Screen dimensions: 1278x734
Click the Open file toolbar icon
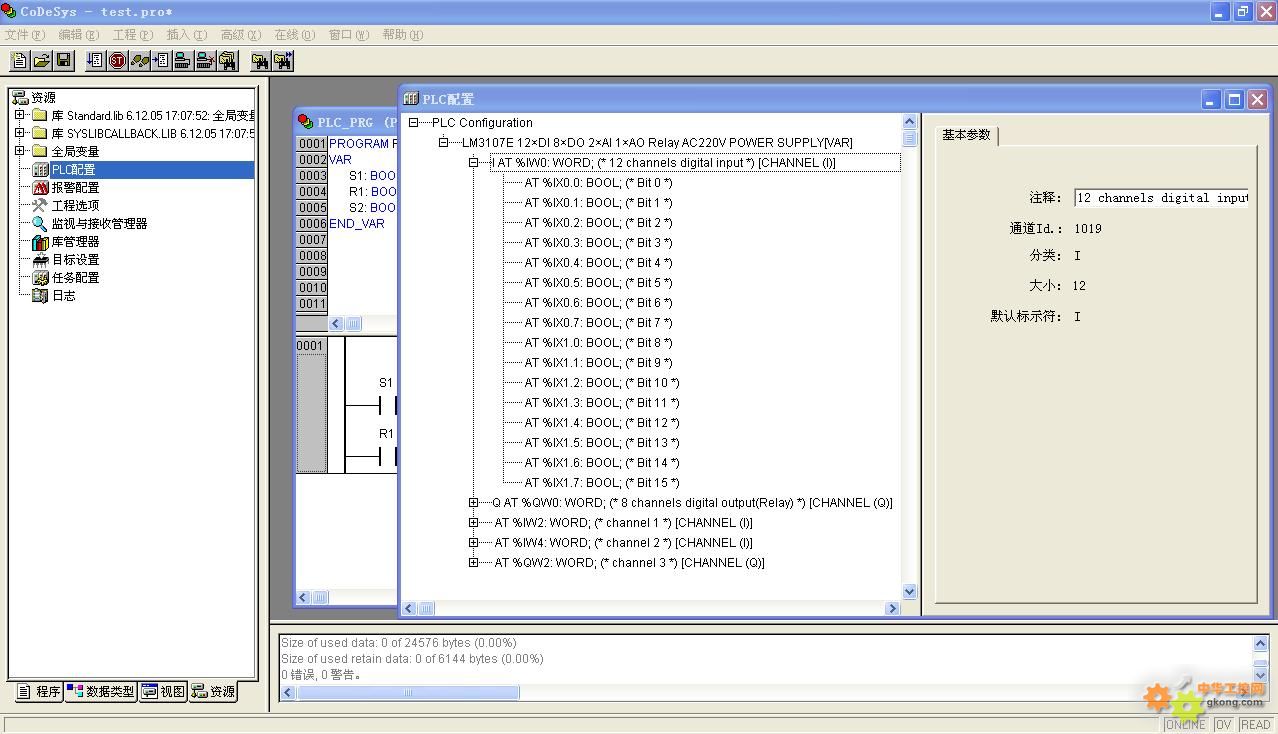(41, 61)
